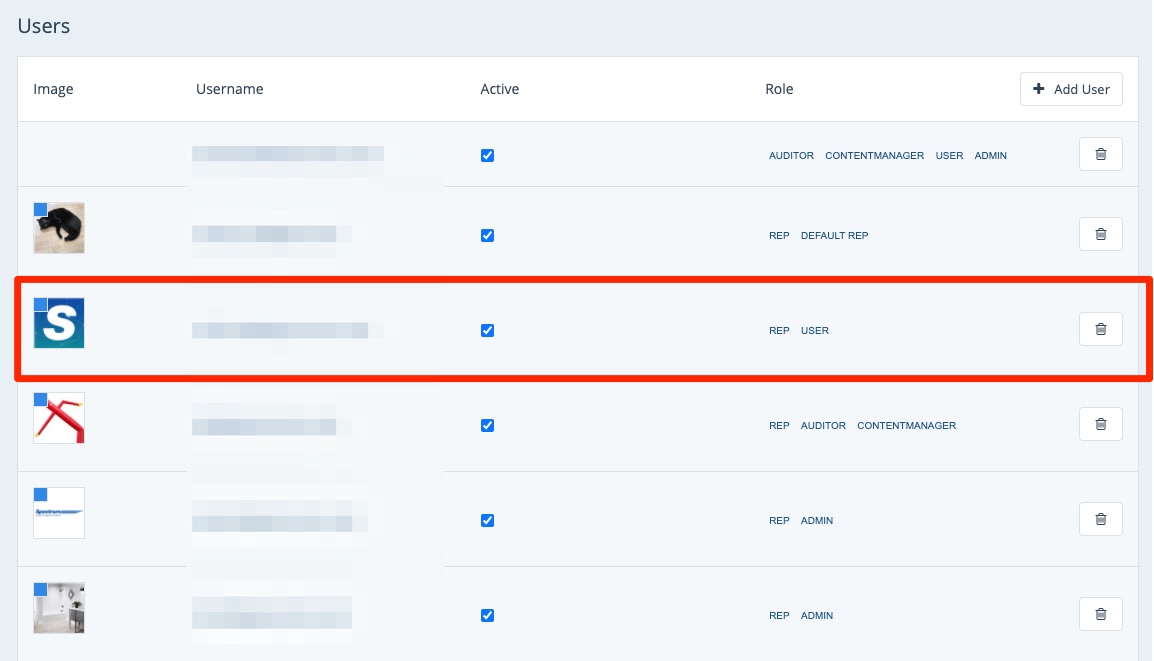Click trash icon in the red X logo row

[1100, 424]
